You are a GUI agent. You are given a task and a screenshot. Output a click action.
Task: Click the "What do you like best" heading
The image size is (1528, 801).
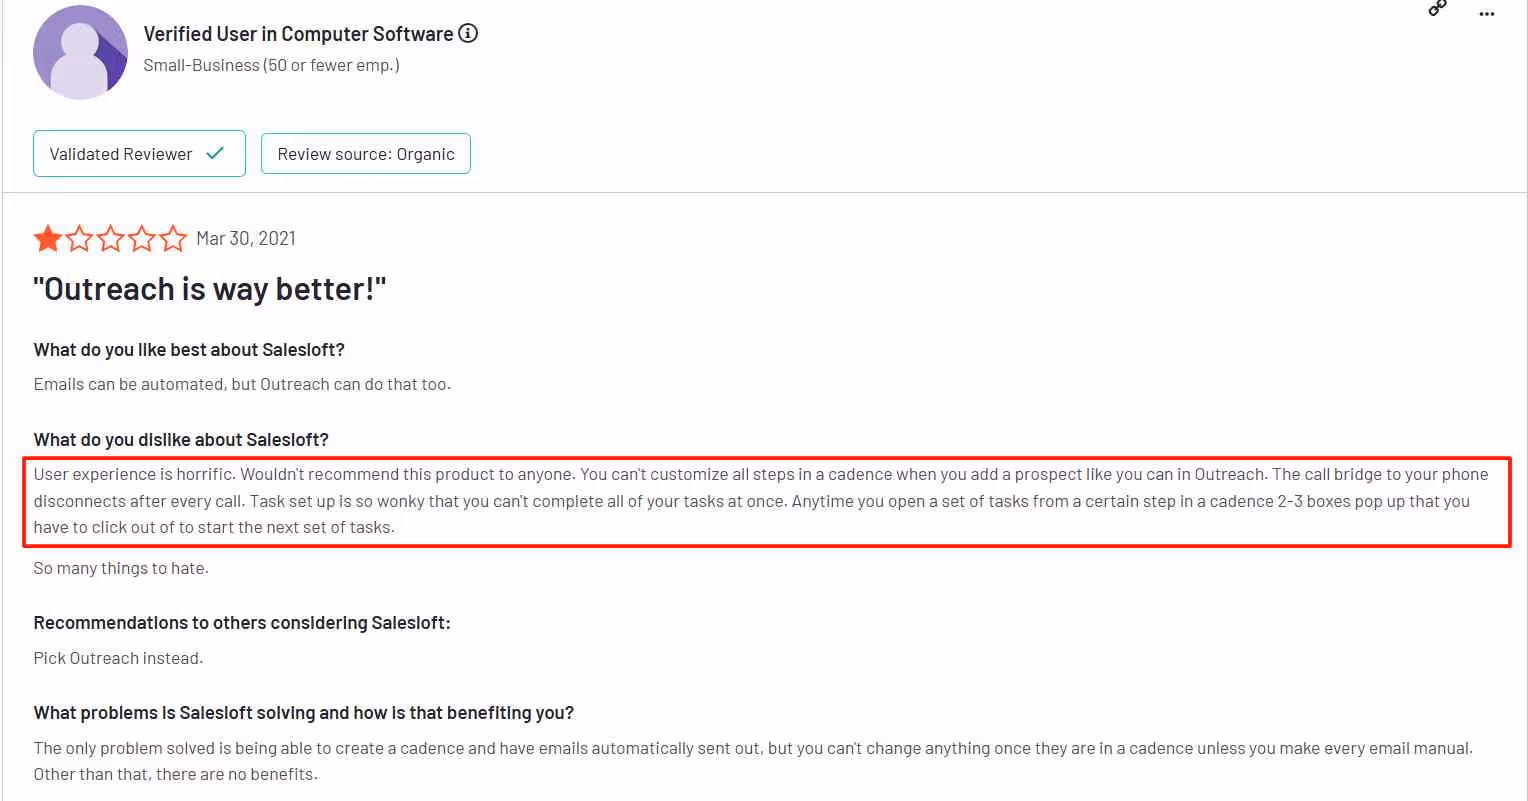(x=188, y=349)
